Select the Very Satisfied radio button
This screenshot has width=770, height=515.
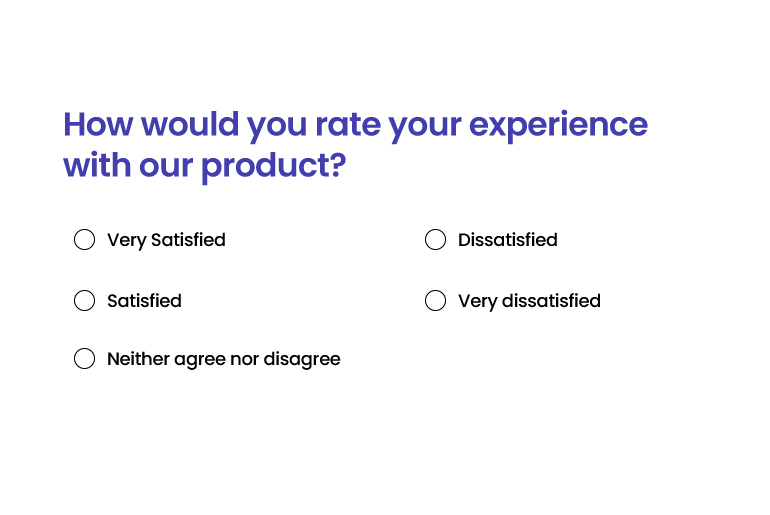[x=84, y=240]
